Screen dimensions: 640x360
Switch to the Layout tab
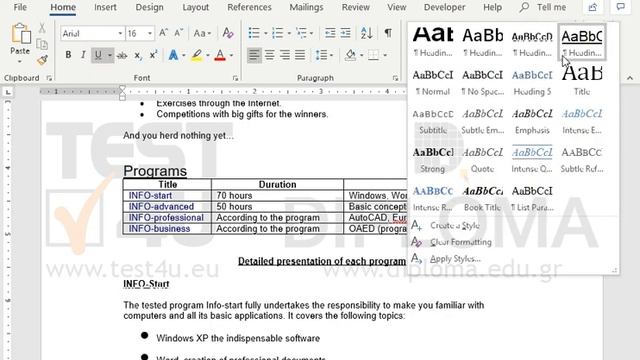point(196,7)
